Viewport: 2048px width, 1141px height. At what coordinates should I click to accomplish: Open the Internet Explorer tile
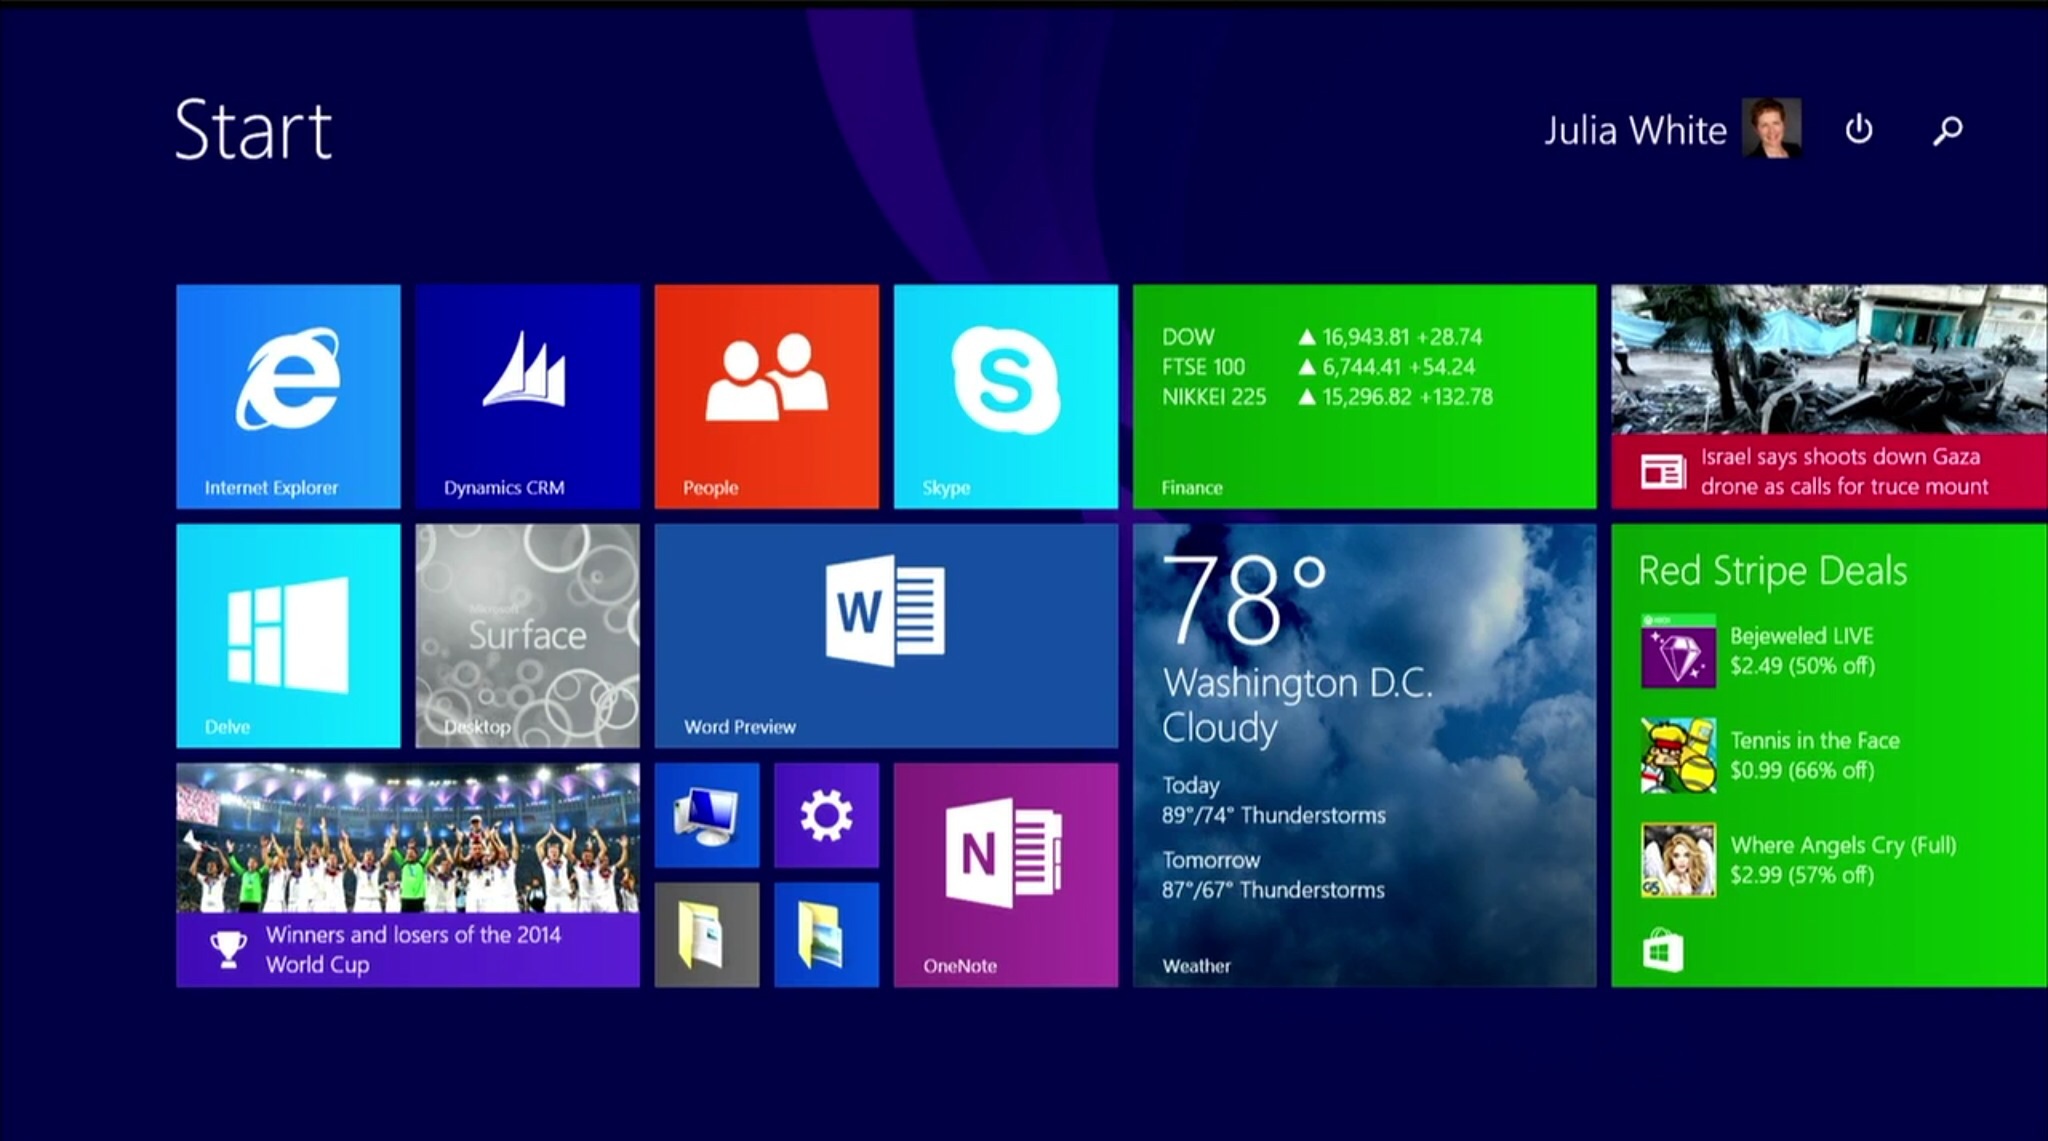pos(288,396)
